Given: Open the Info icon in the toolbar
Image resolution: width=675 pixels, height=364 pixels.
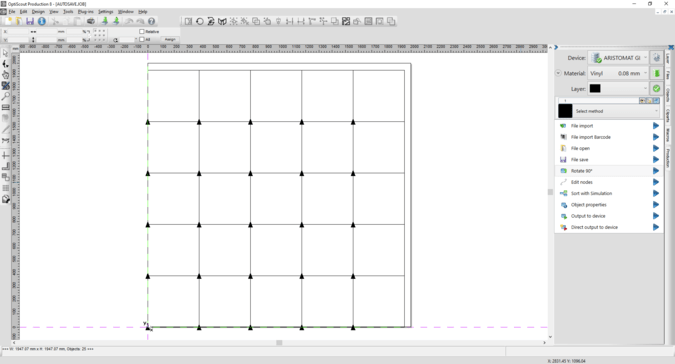Looking at the screenshot, I should (42, 21).
